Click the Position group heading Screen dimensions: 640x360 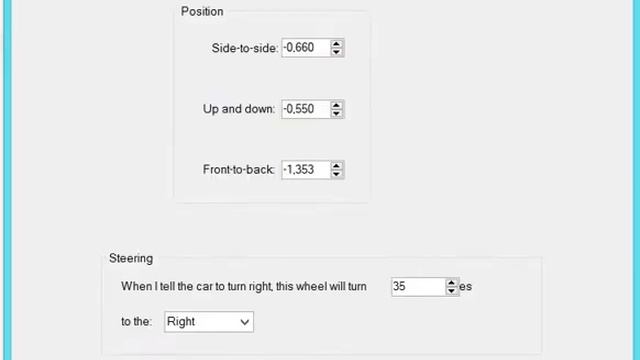tap(202, 11)
